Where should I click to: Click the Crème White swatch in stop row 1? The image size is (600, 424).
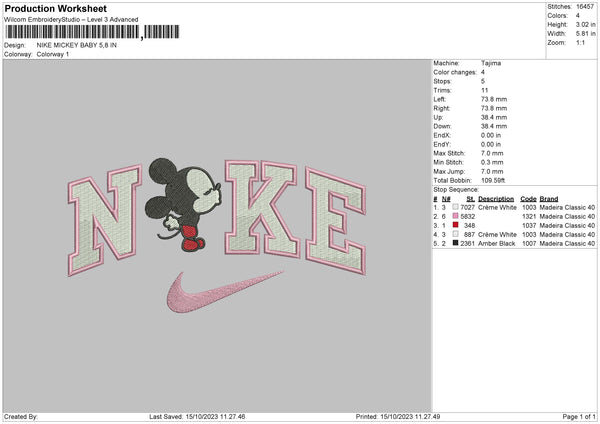click(455, 207)
